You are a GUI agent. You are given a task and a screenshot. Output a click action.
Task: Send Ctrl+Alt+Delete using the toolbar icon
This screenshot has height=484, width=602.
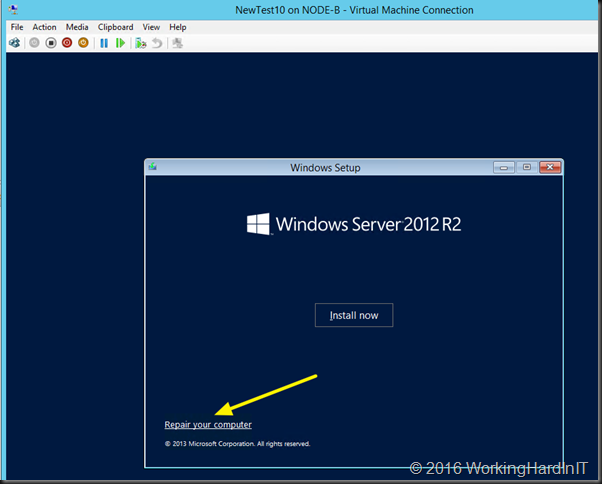tap(15, 43)
